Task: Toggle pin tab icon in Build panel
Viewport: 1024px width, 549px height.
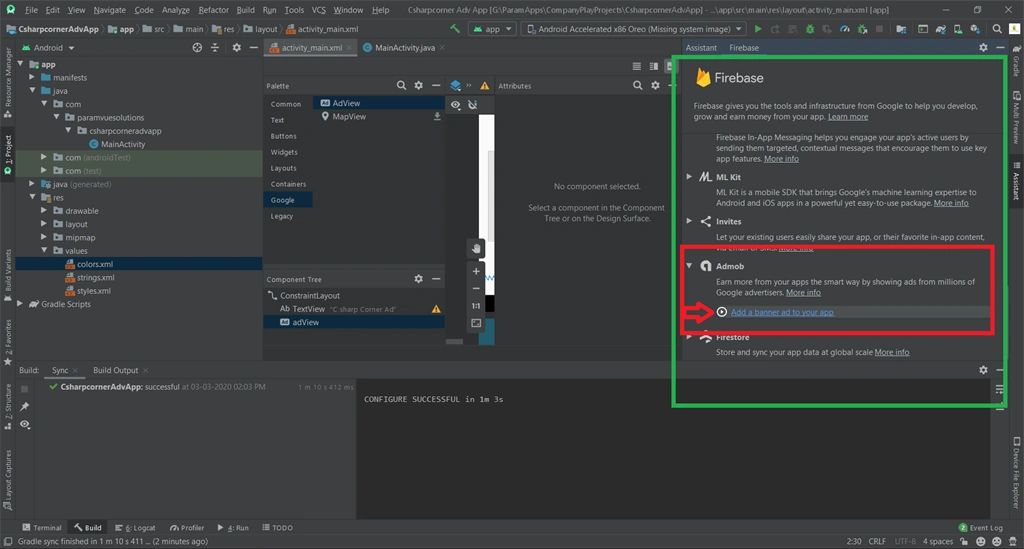Action: click(x=25, y=406)
